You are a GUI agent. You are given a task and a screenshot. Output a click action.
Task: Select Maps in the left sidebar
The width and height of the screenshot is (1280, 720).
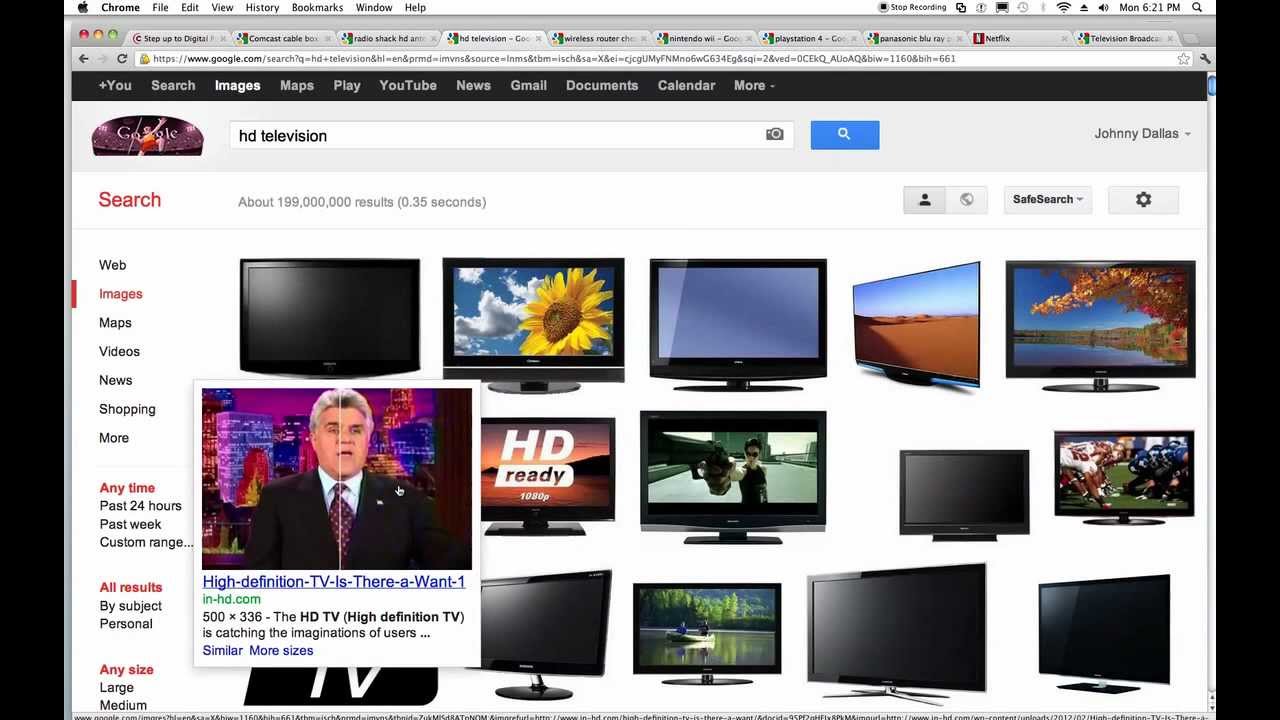point(115,323)
